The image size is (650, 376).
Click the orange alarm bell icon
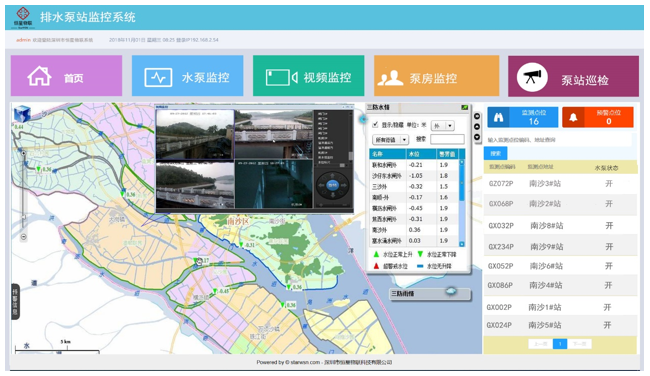tap(573, 117)
